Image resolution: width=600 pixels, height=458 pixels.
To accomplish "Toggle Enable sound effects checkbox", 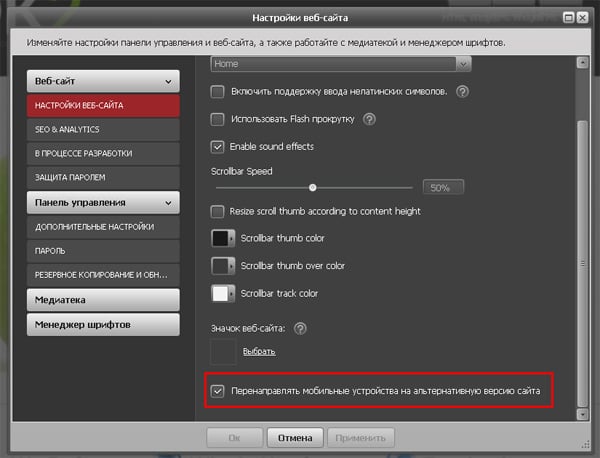I will coord(218,146).
